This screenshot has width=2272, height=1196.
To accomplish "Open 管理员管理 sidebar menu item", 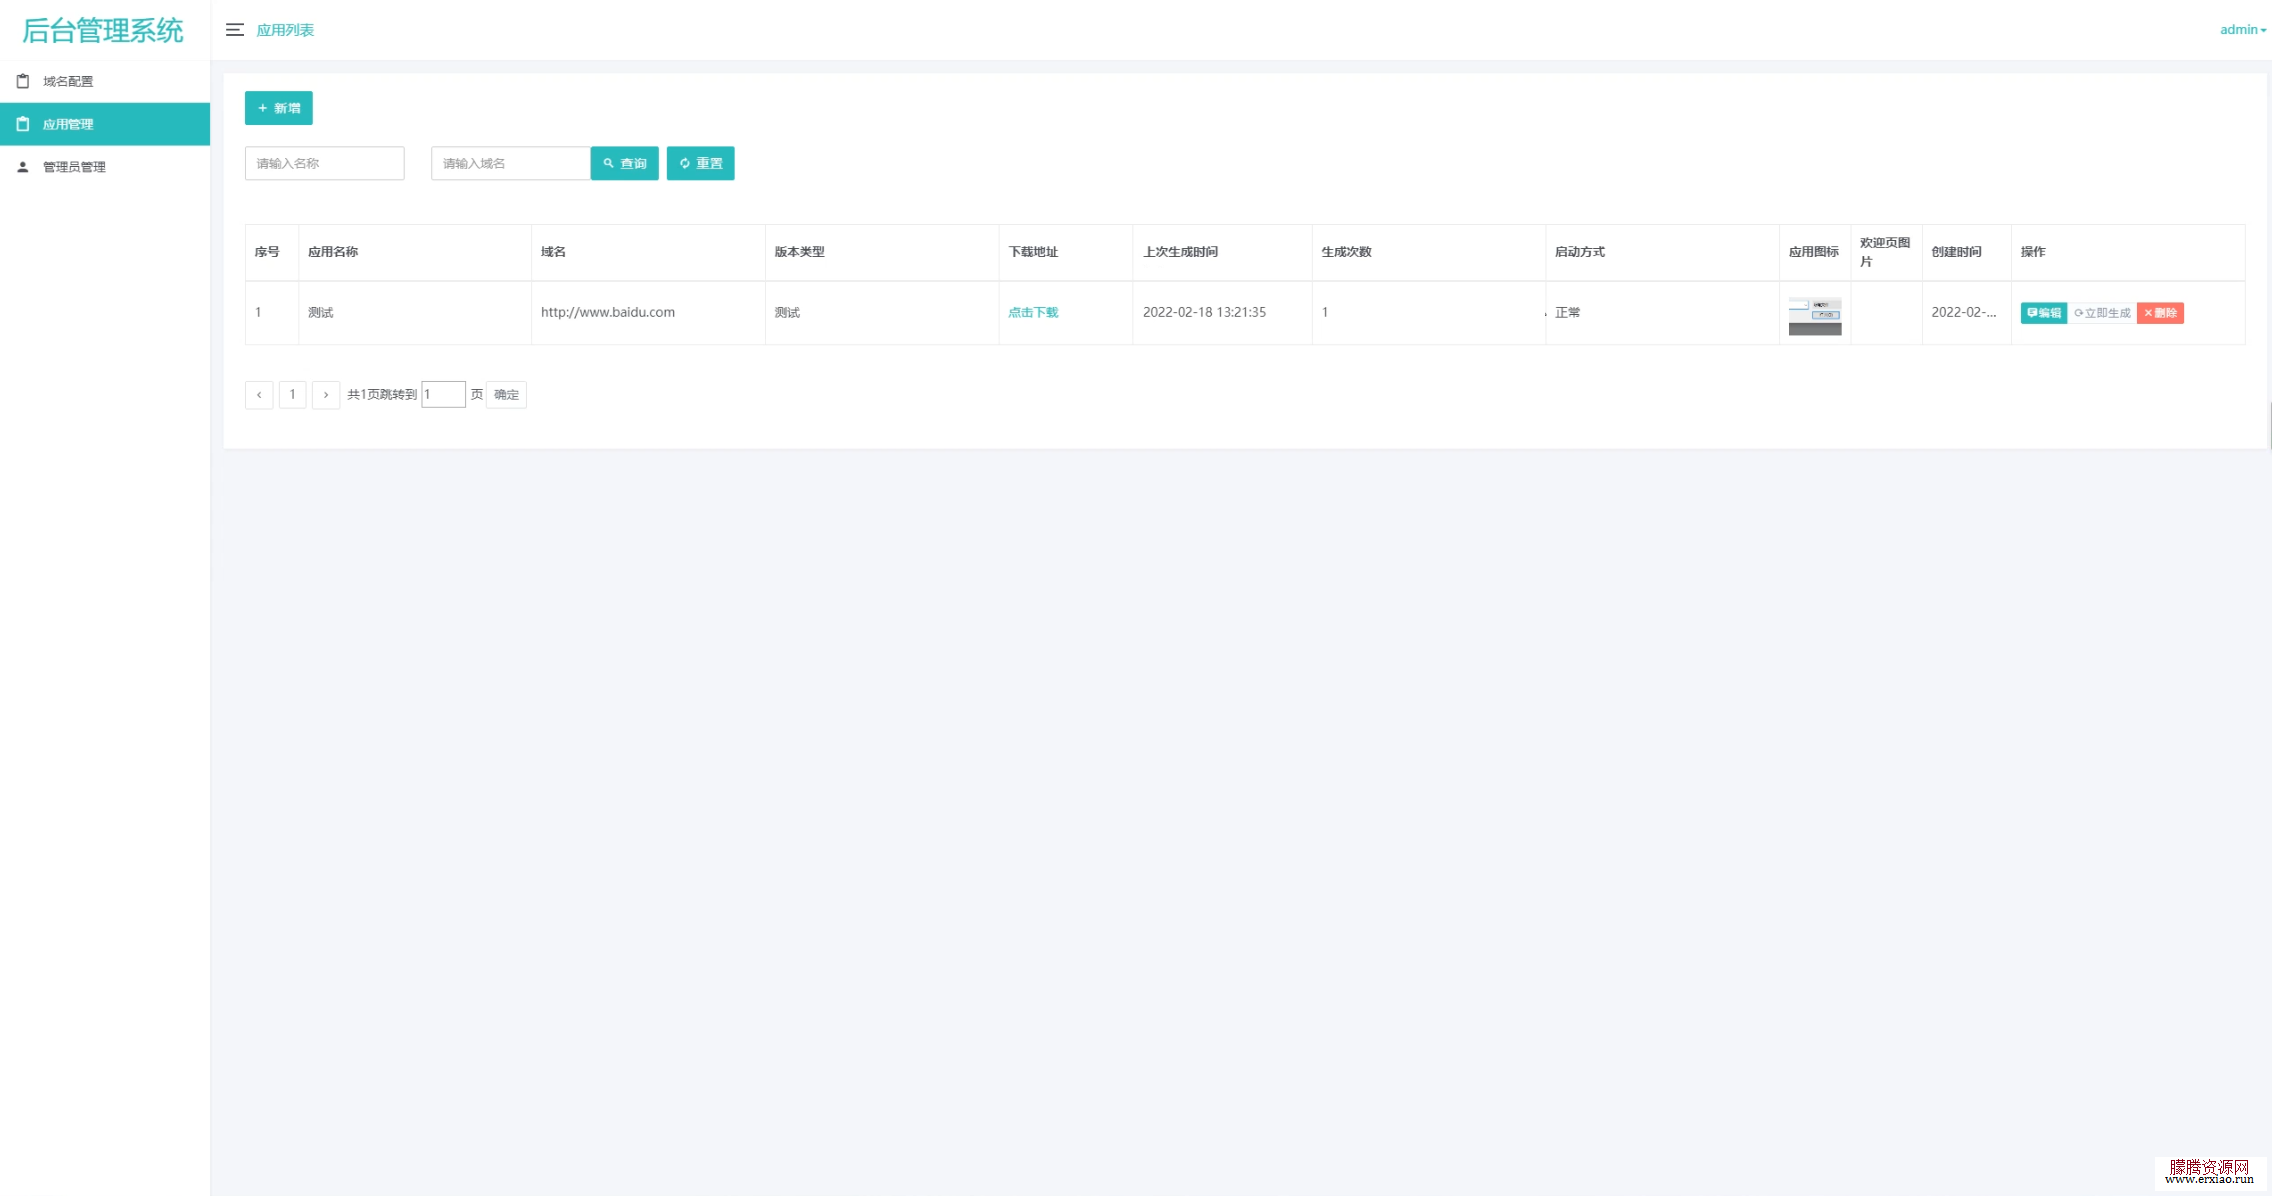I will (x=105, y=167).
